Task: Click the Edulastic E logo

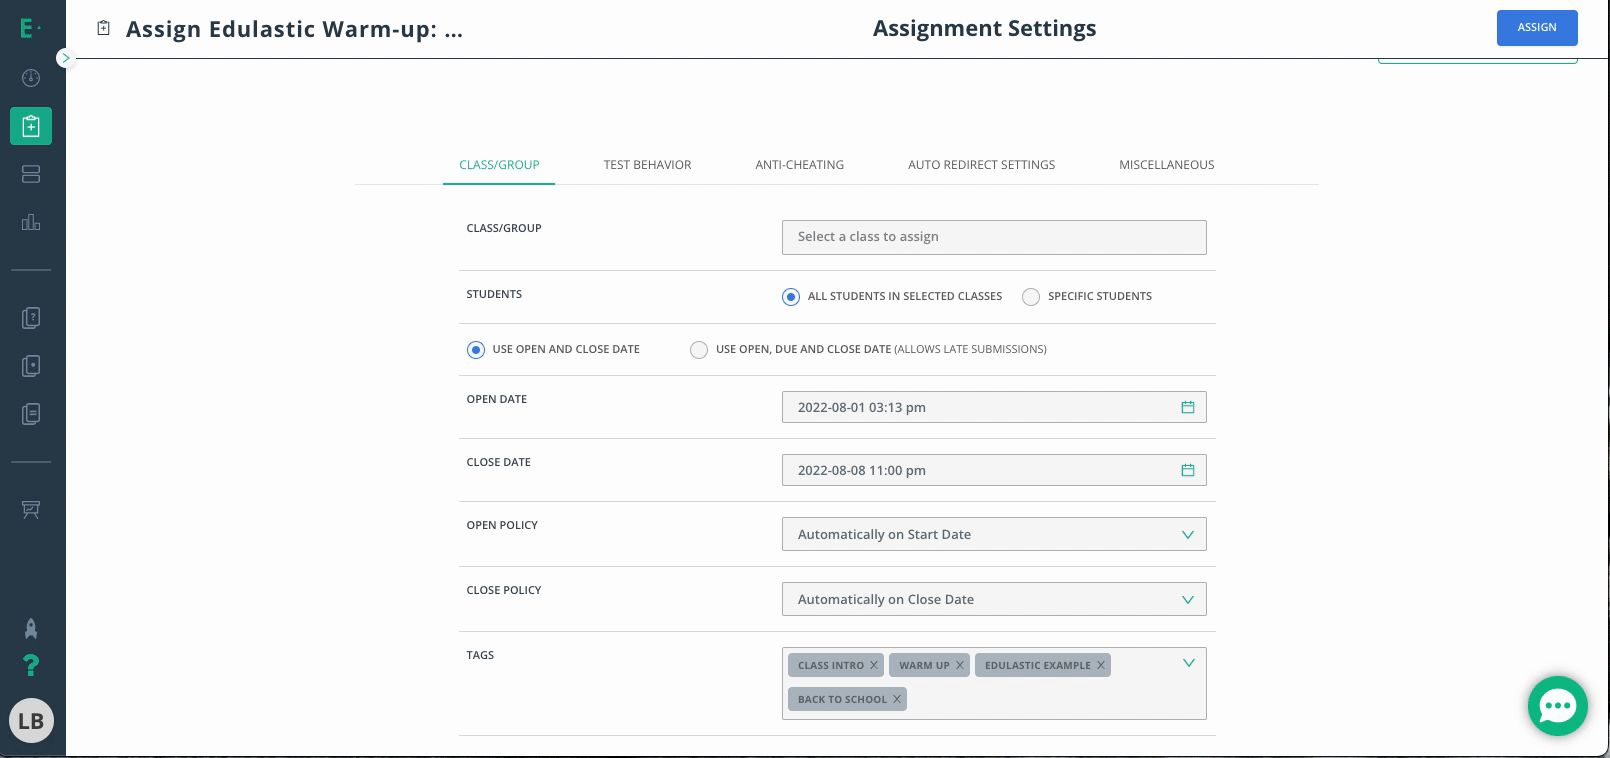Action: point(30,29)
